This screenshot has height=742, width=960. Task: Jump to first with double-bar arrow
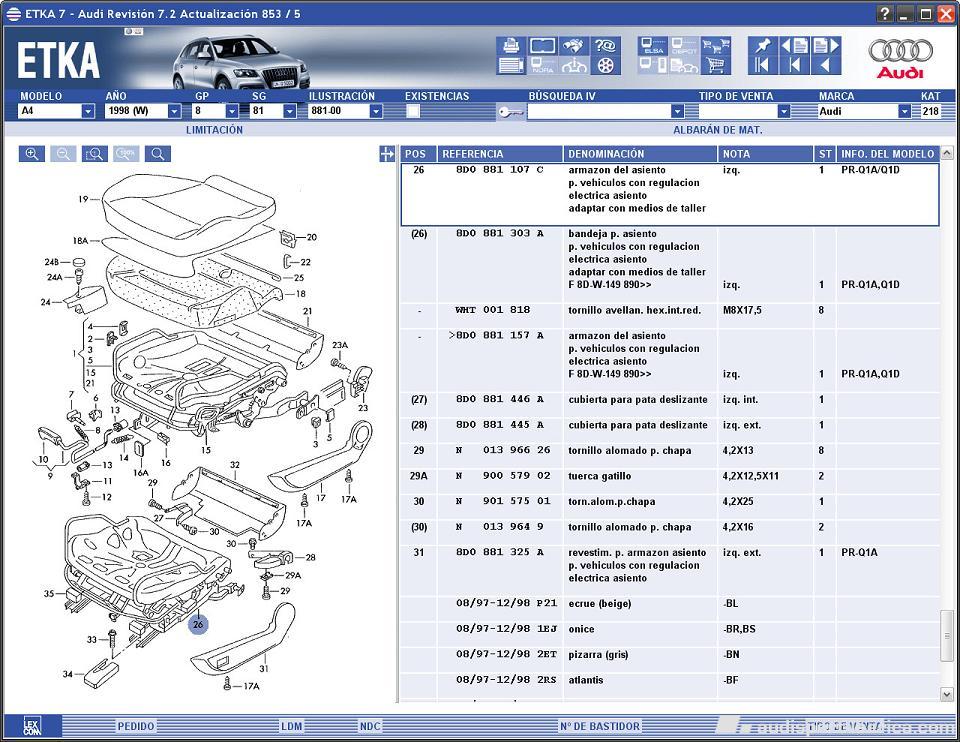(x=763, y=65)
